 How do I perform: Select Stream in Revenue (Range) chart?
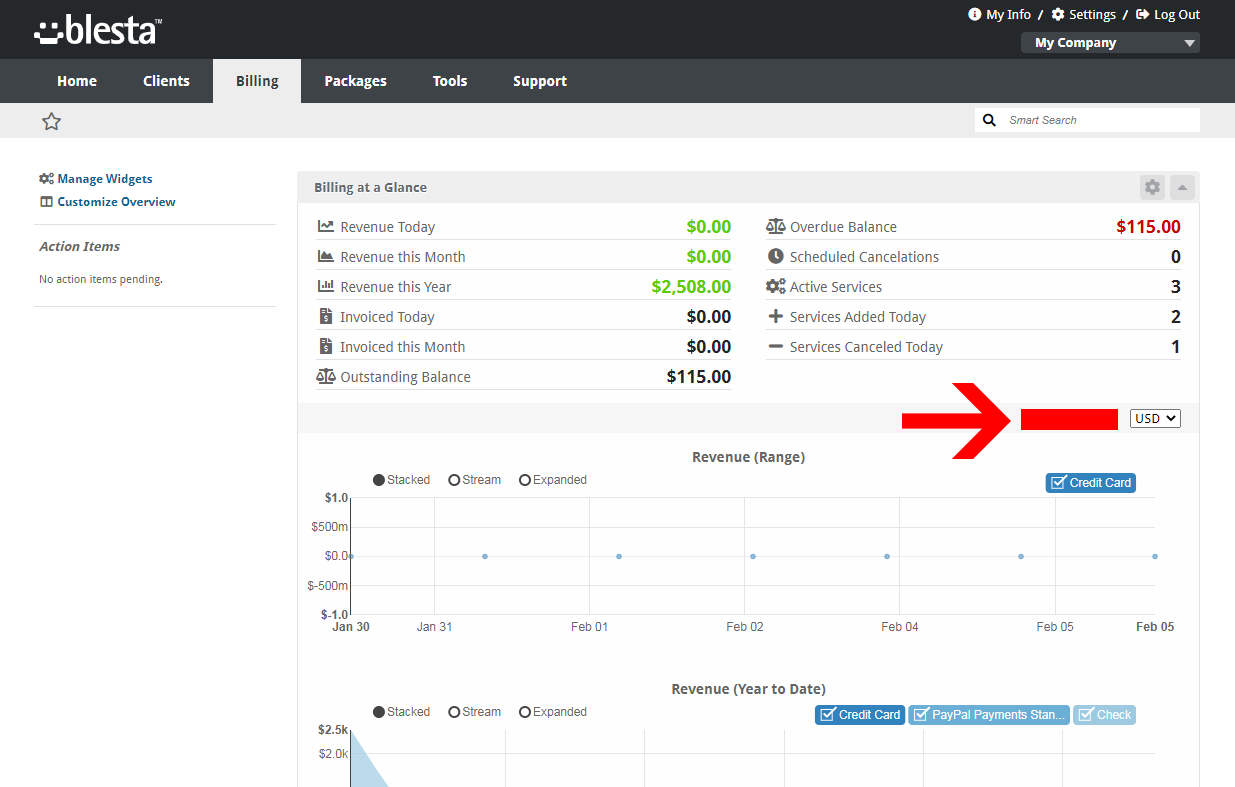point(475,480)
